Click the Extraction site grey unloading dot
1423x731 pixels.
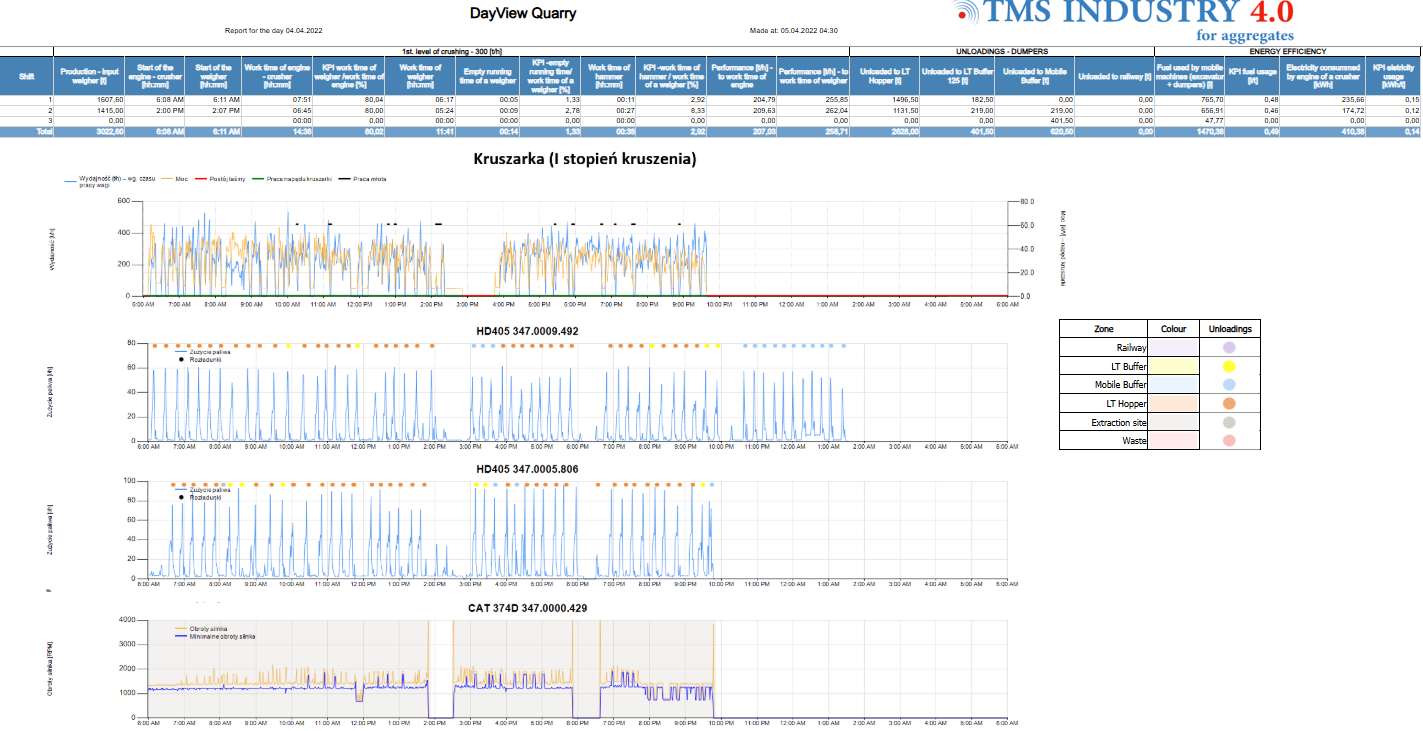pos(1229,422)
